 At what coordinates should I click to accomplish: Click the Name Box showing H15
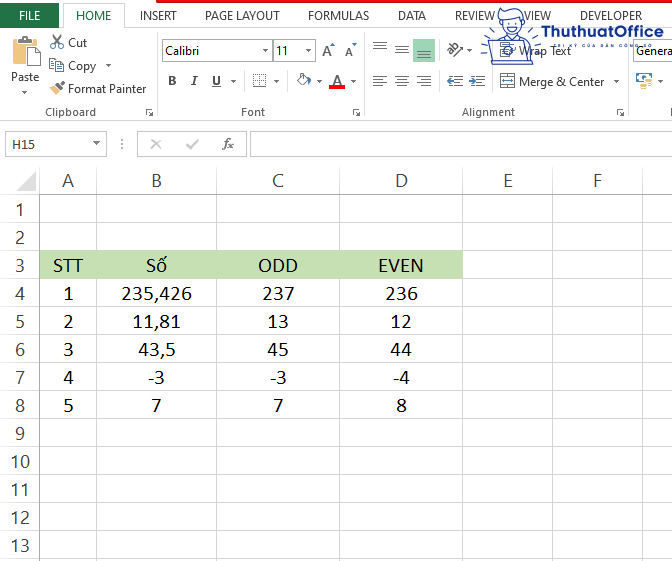pos(48,144)
